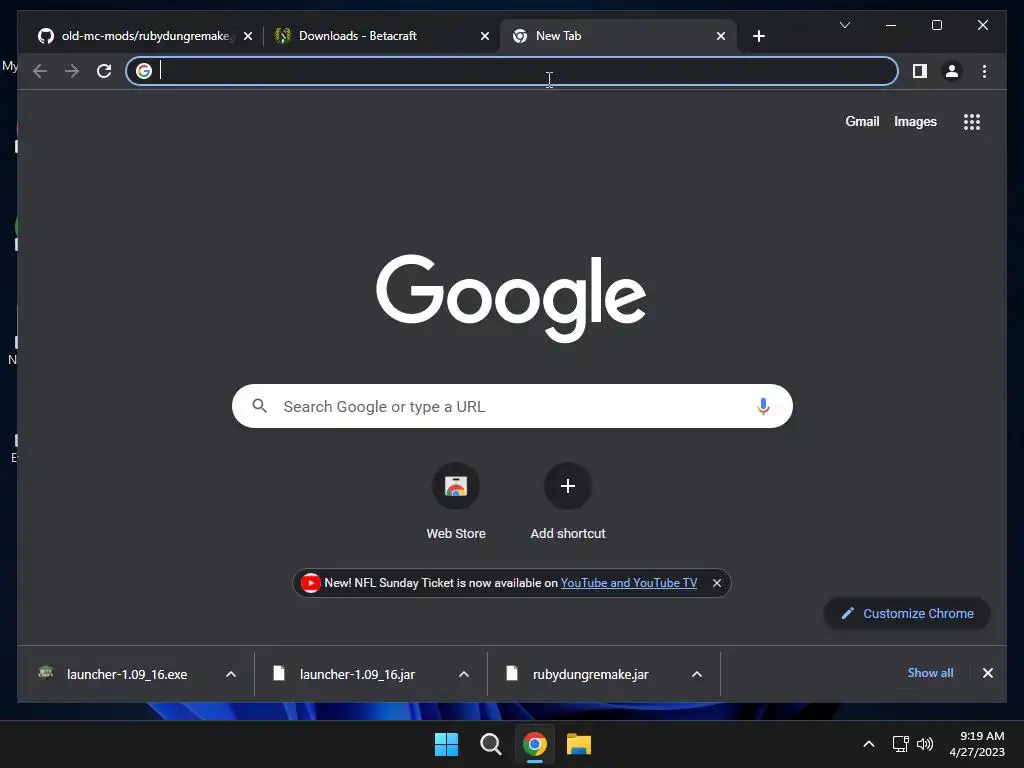This screenshot has height=768, width=1024.
Task: Go forward using the browser forward arrow
Action: [x=72, y=71]
